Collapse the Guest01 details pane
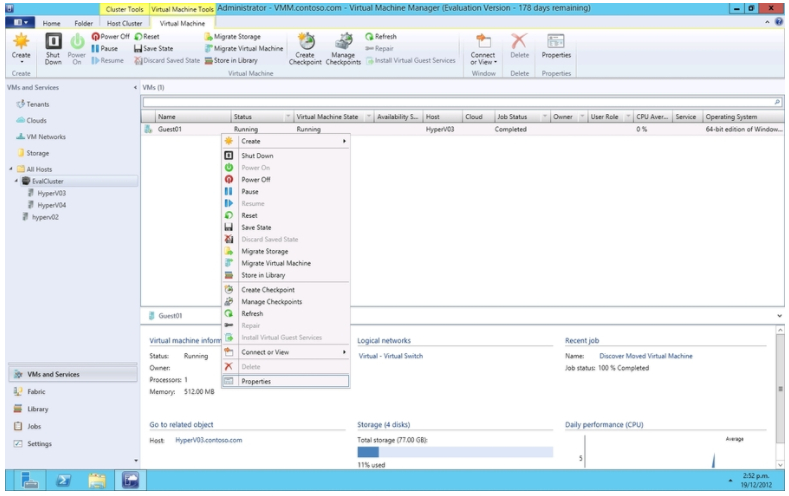This screenshot has width=789, height=496. 779,316
